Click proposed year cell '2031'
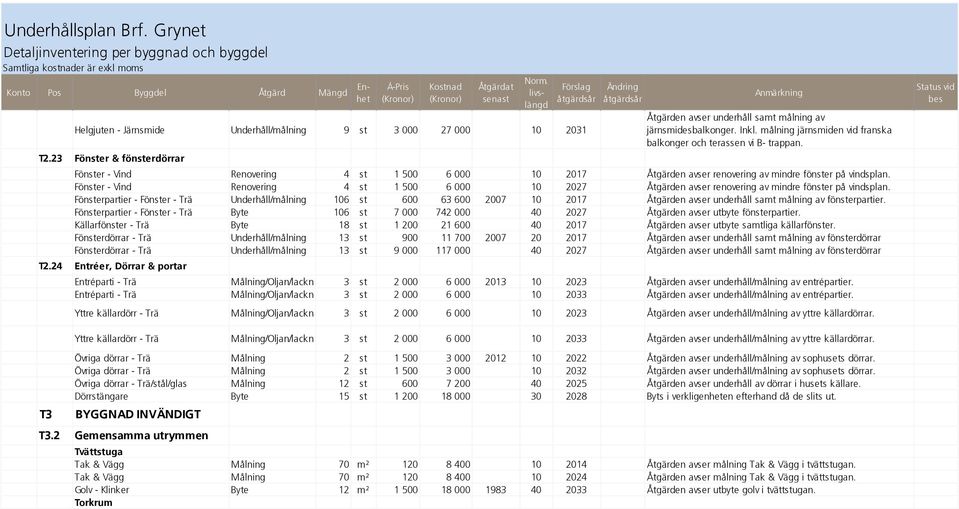This screenshot has width=959, height=509. pyautogui.click(x=576, y=130)
